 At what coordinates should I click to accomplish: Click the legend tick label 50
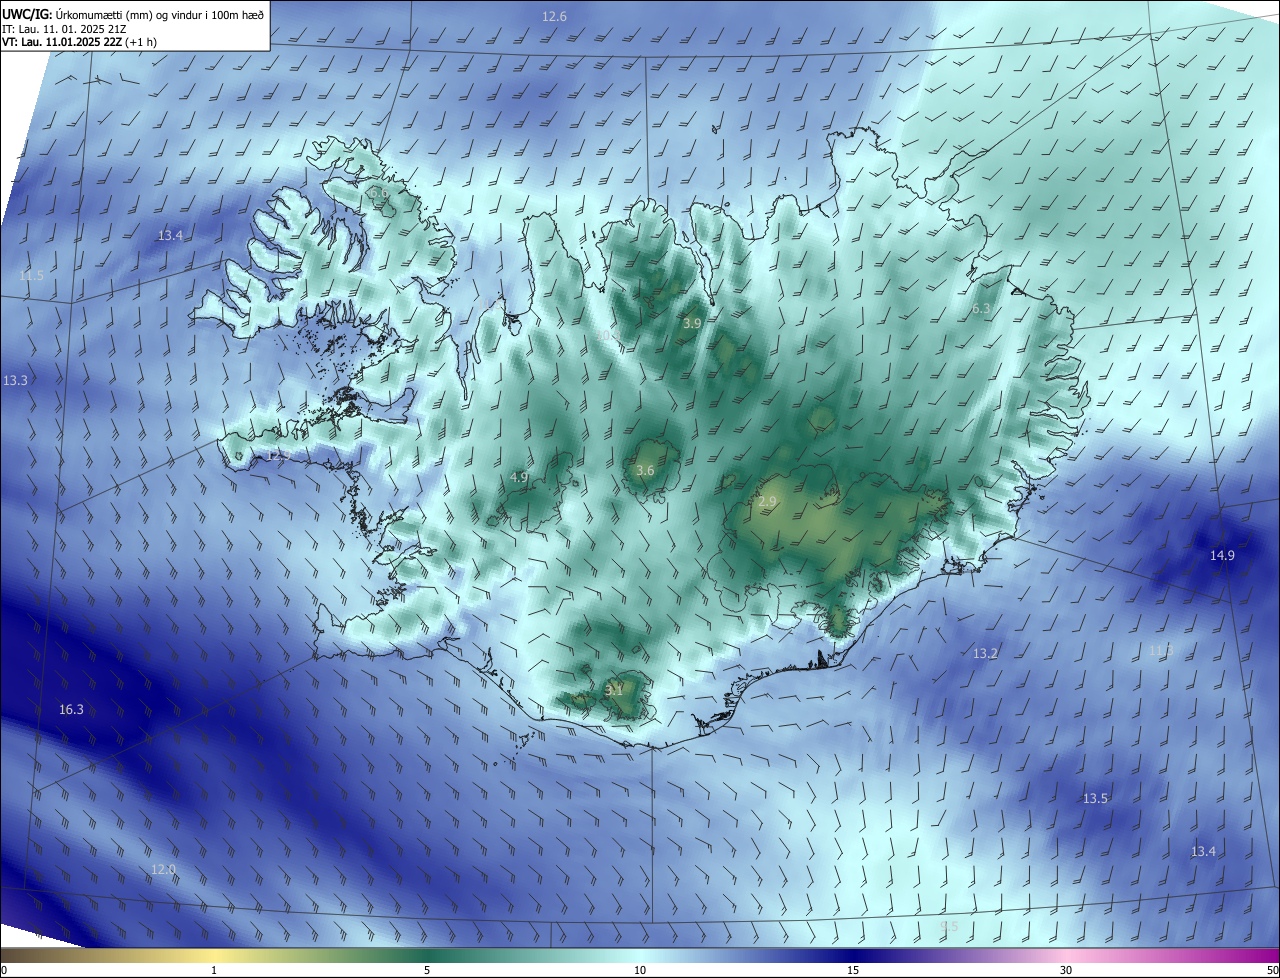1271,970
